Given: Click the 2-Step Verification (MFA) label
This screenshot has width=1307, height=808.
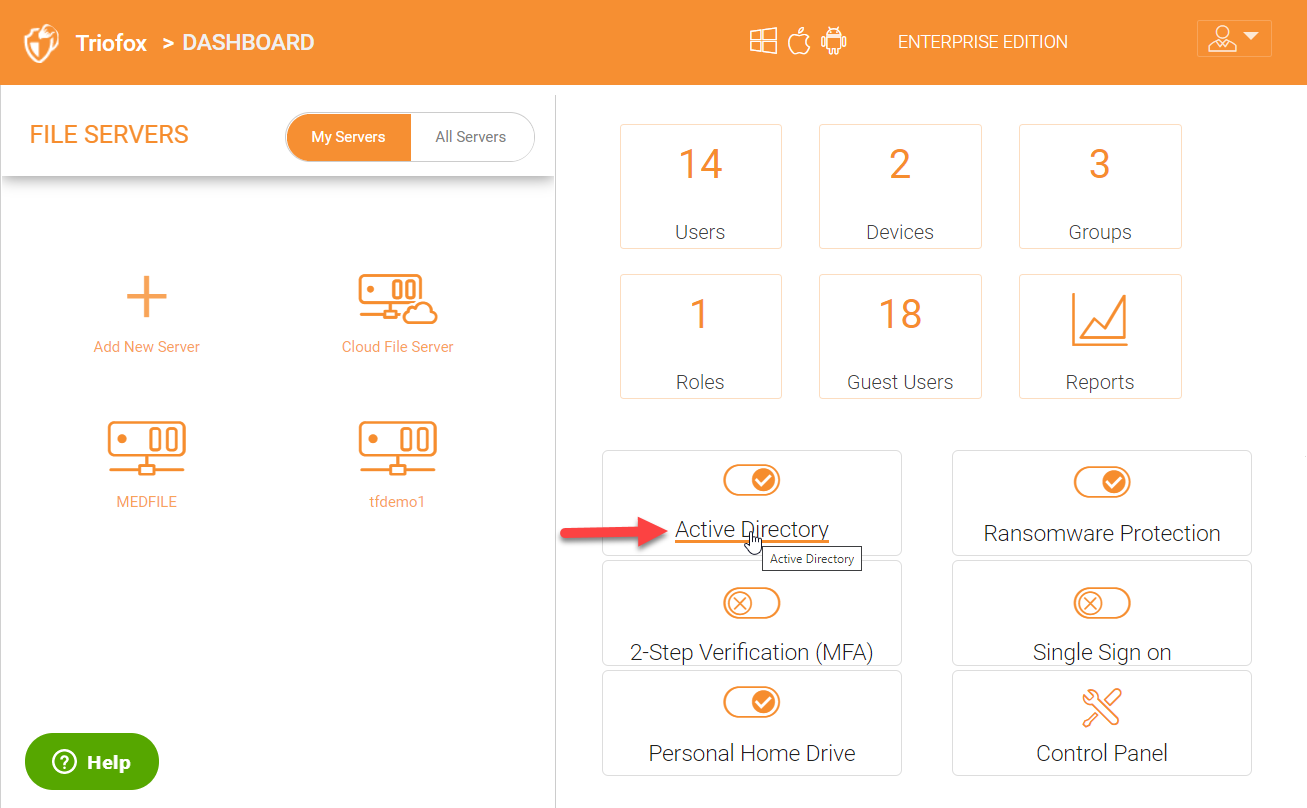Looking at the screenshot, I should tap(752, 652).
